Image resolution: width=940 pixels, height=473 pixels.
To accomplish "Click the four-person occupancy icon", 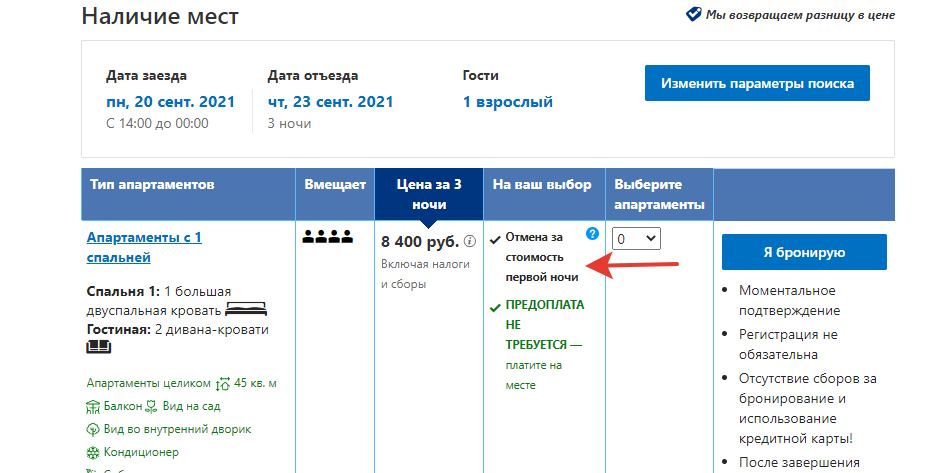I will [327, 237].
